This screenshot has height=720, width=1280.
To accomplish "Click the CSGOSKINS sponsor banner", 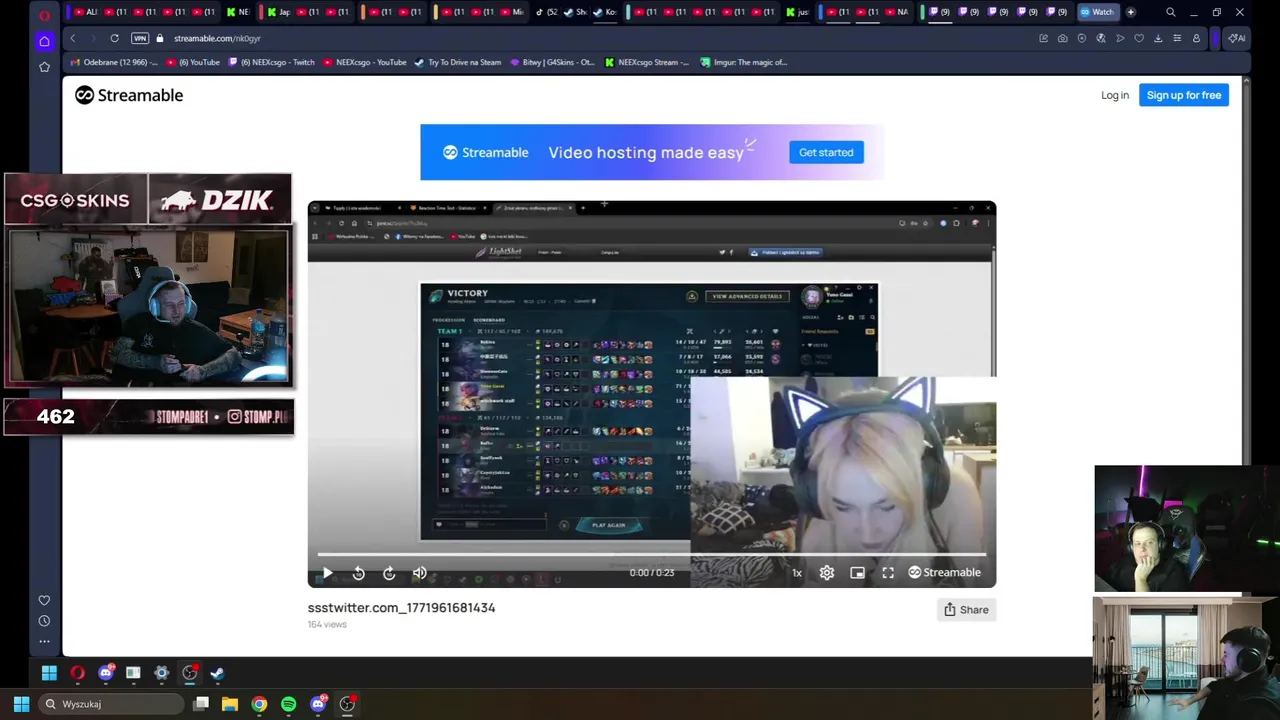I will [x=76, y=200].
